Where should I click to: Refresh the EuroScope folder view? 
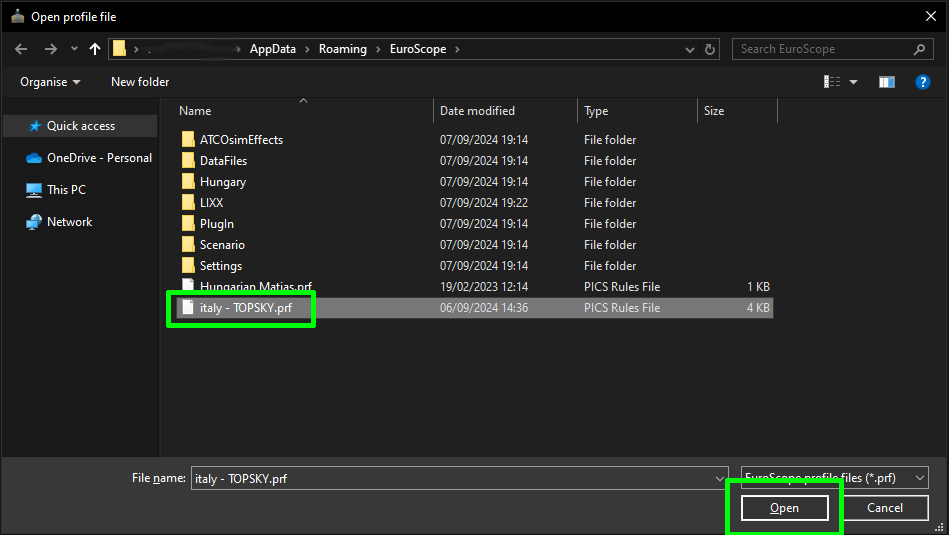click(x=711, y=49)
